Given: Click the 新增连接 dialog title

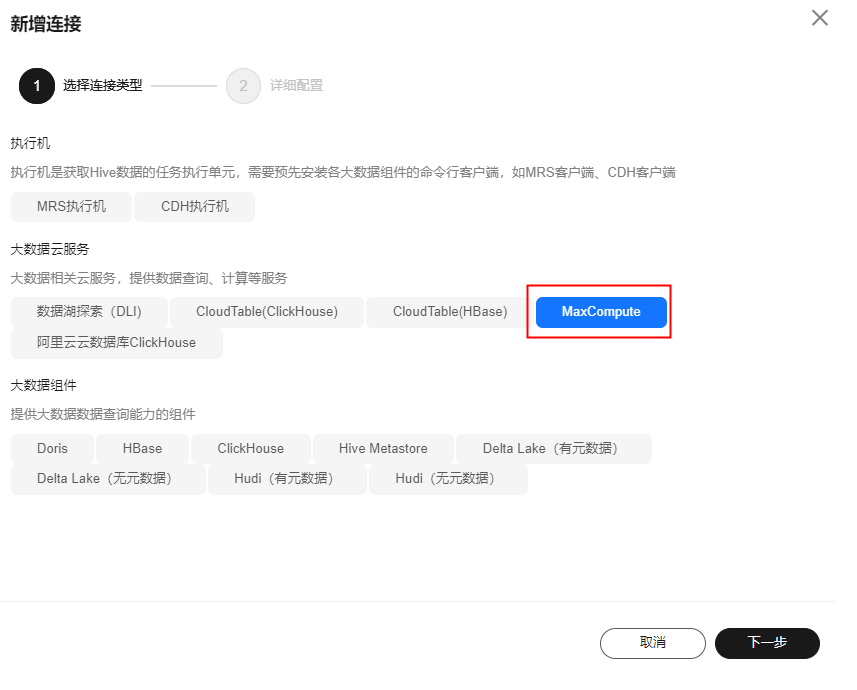Looking at the screenshot, I should (46, 24).
